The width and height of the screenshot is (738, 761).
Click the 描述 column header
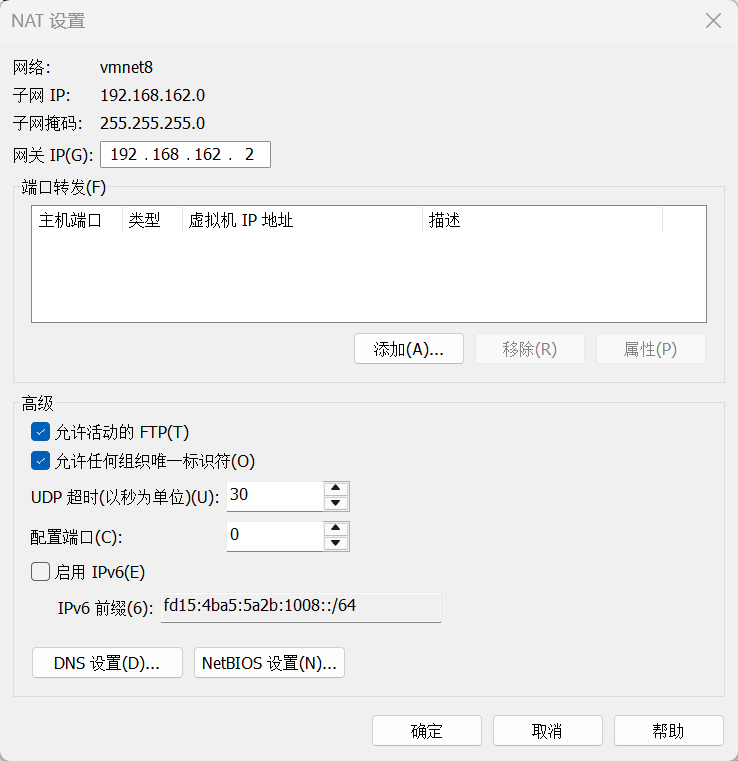tap(542, 220)
